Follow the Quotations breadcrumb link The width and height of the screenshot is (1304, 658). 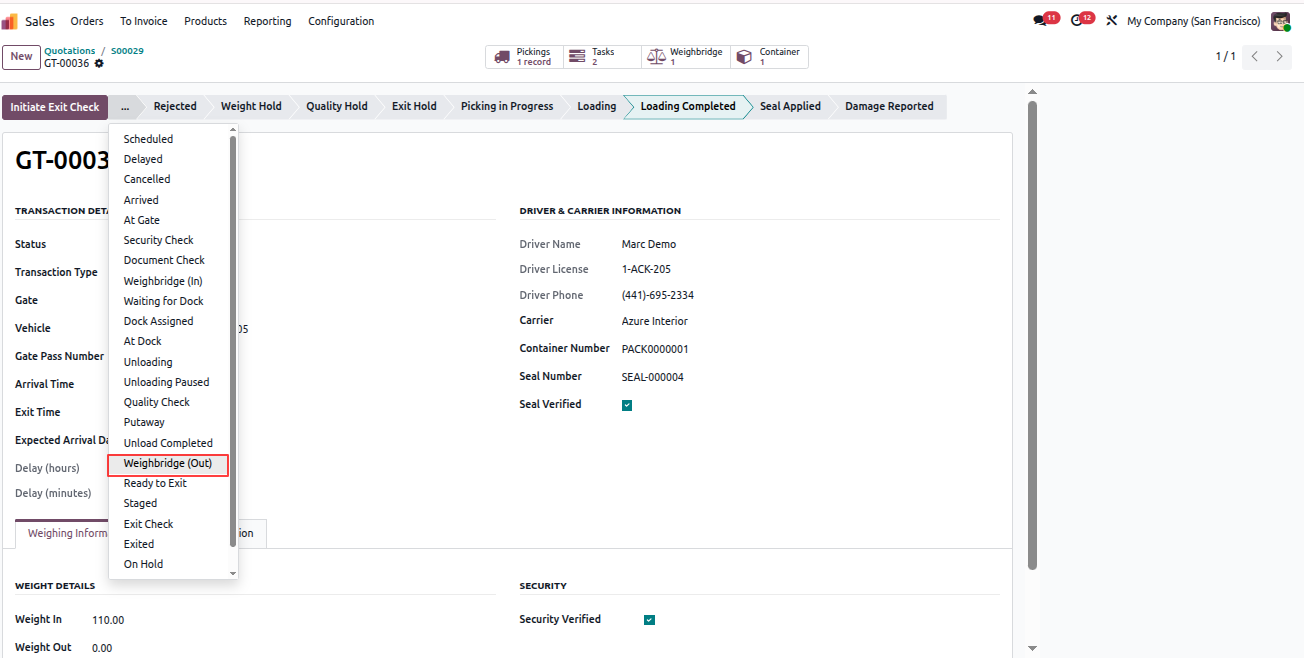click(70, 51)
